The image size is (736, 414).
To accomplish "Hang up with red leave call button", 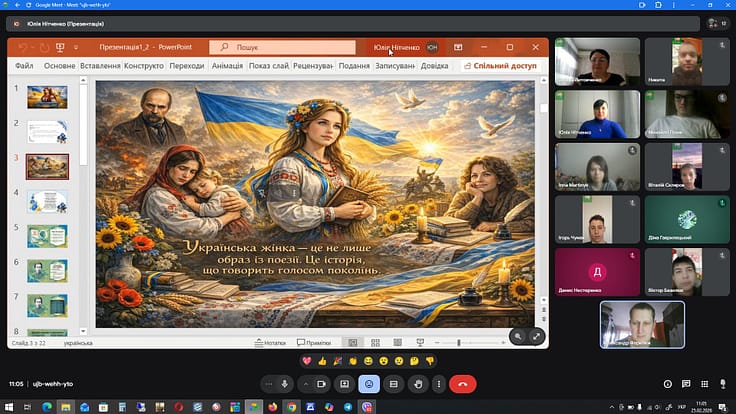I will [462, 383].
